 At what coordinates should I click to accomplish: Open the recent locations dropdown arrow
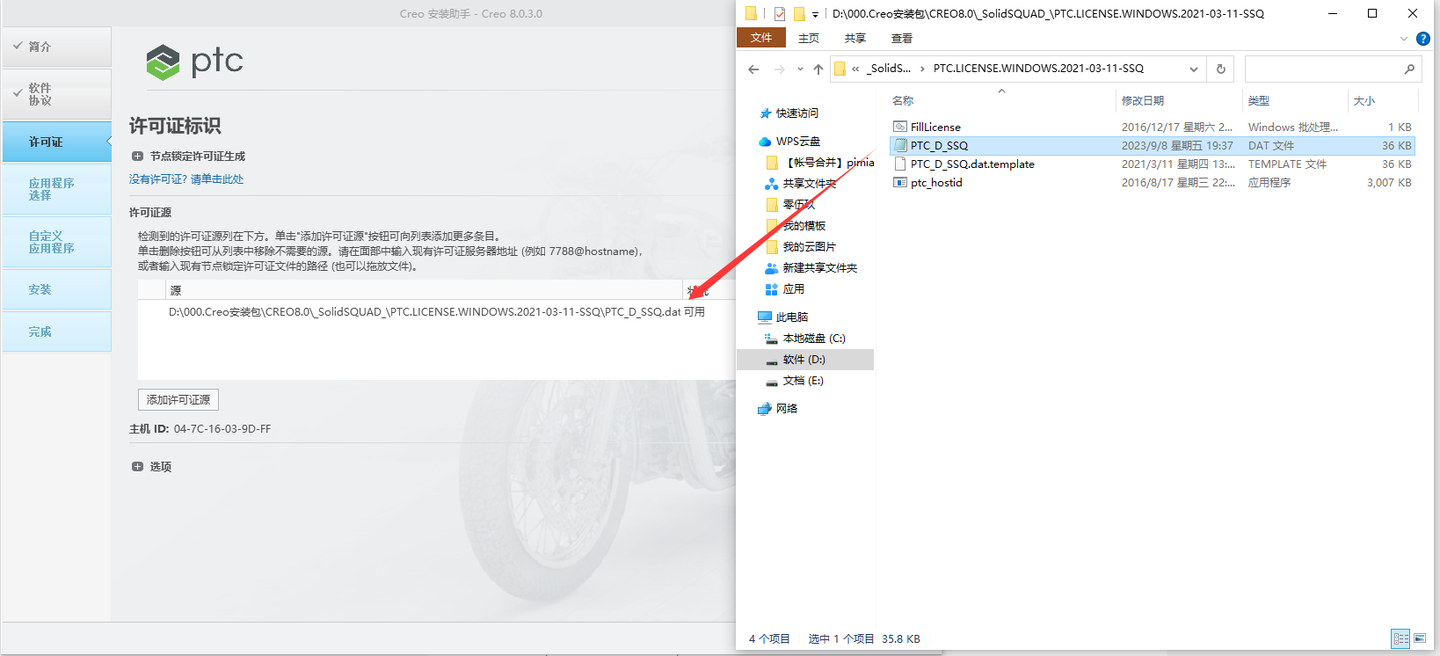point(800,69)
